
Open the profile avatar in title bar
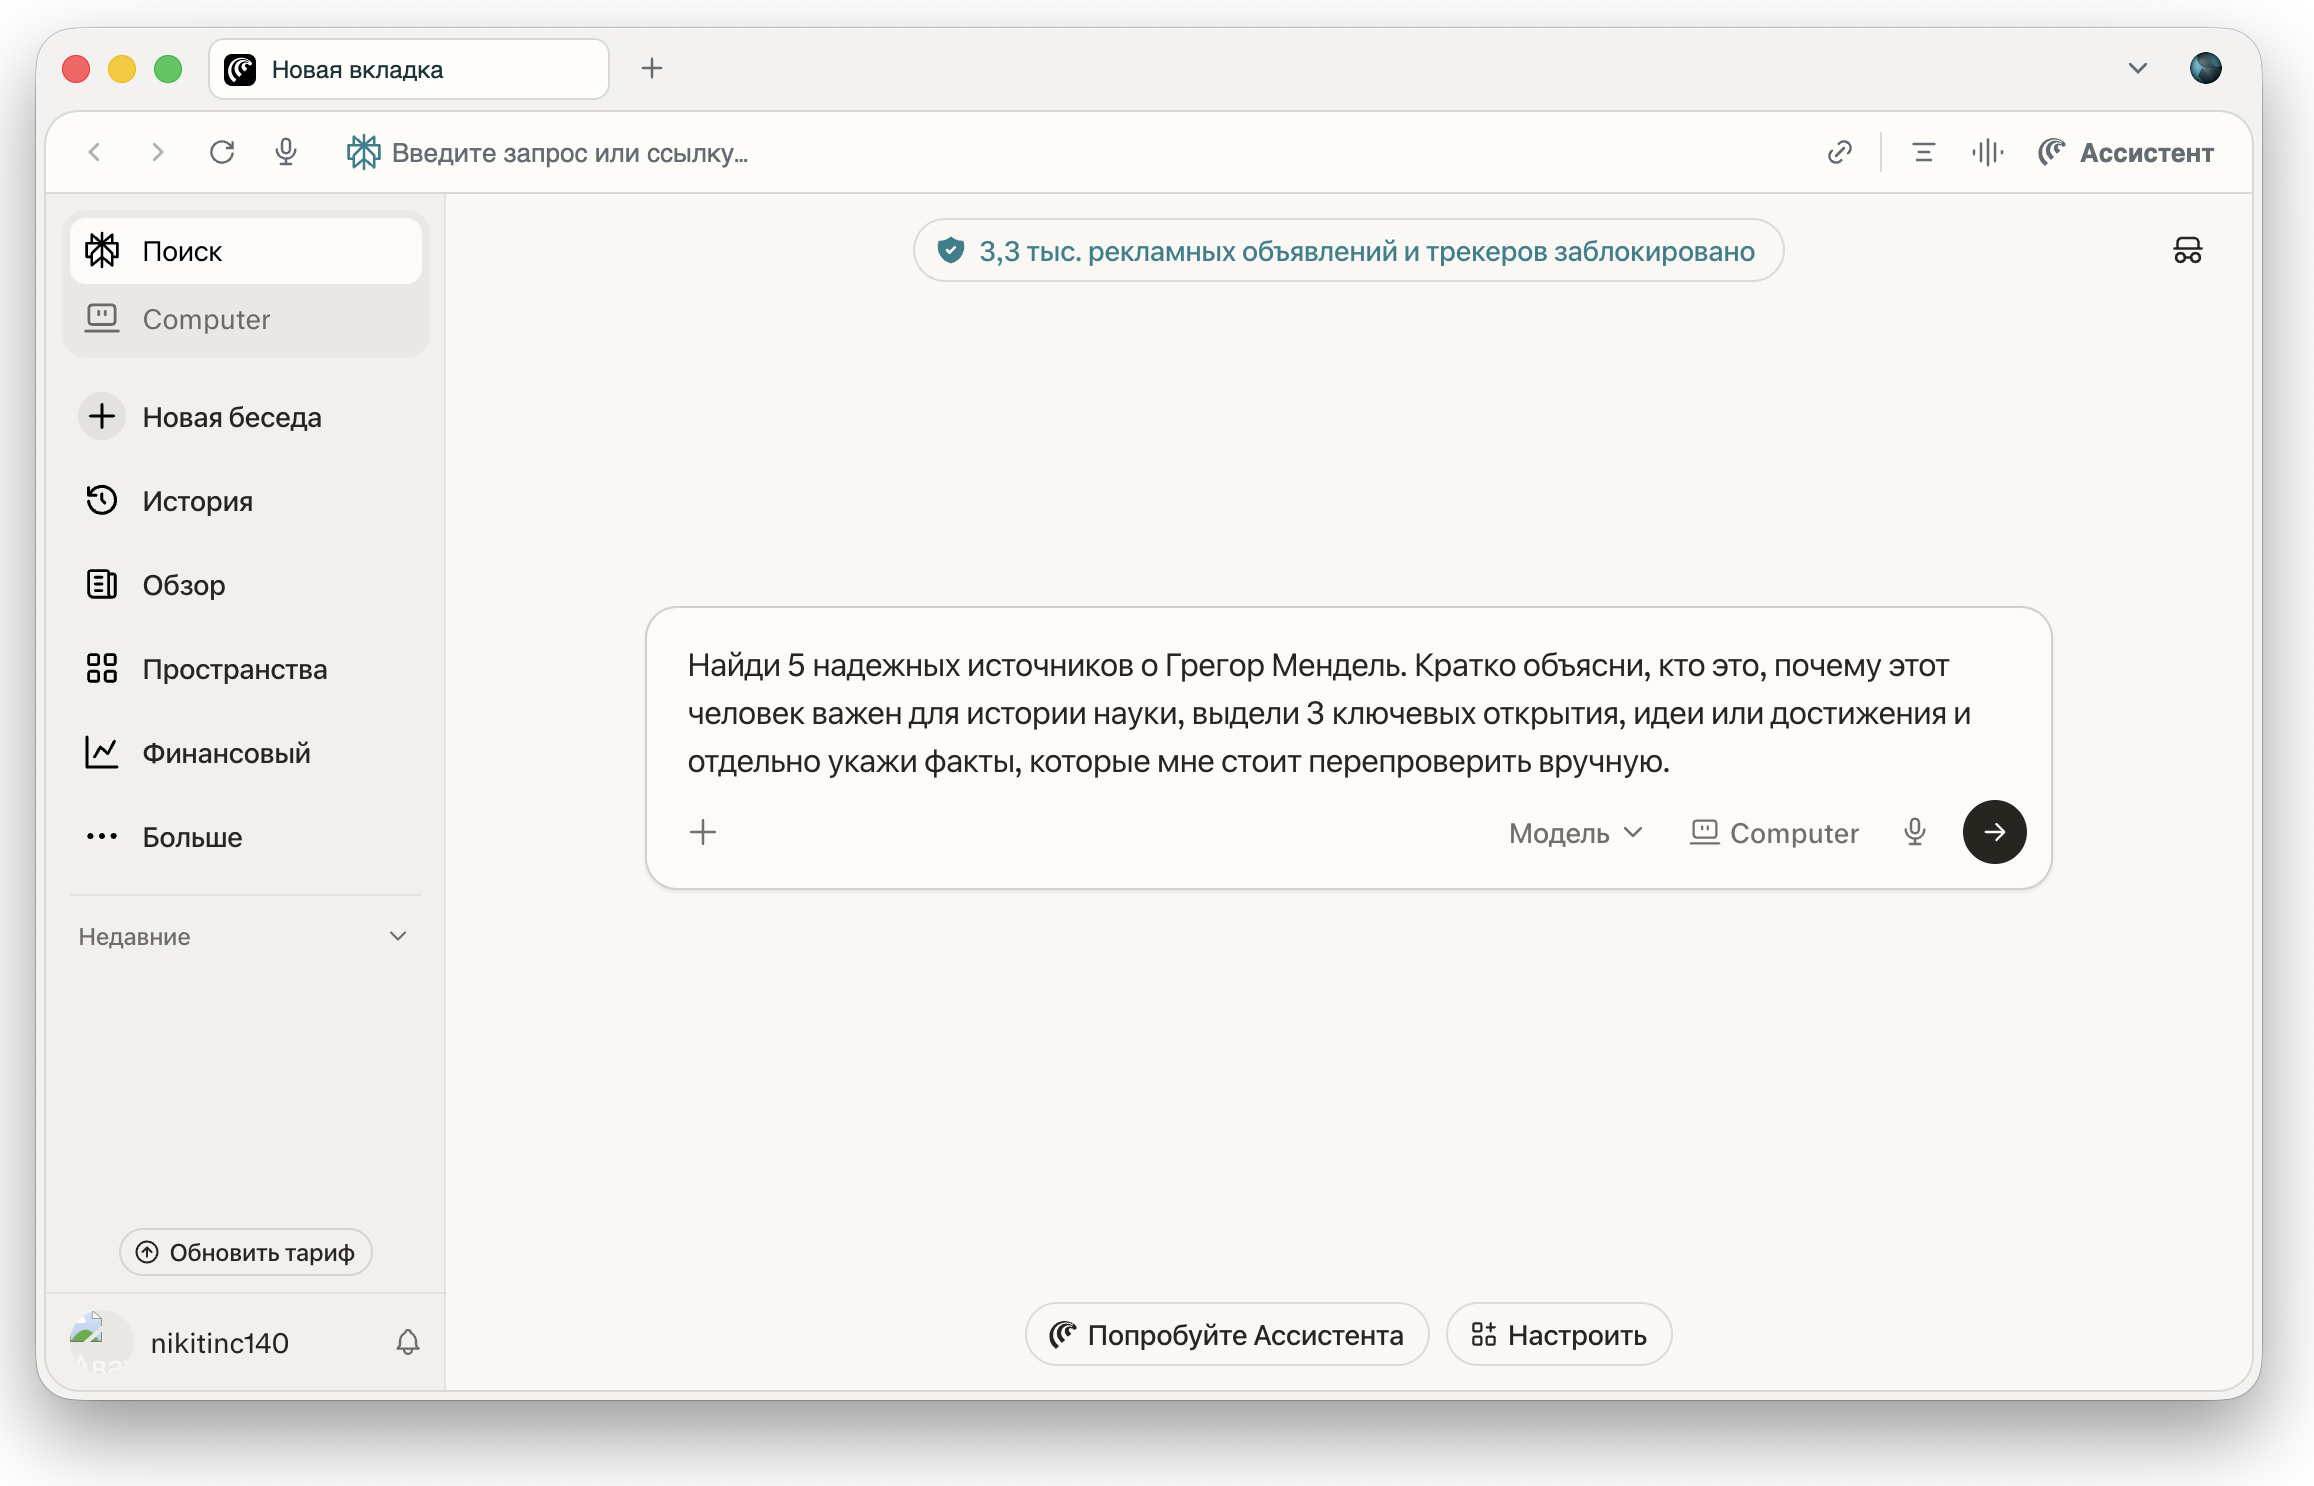(2205, 68)
